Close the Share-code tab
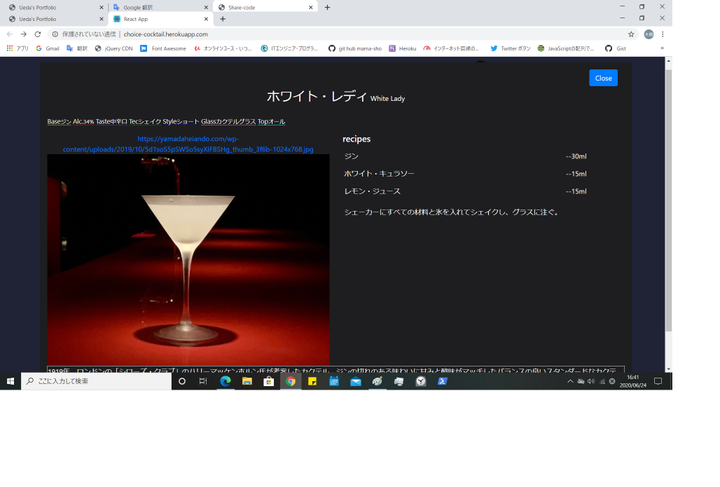Image resolution: width=720 pixels, height=487 pixels. click(310, 7)
